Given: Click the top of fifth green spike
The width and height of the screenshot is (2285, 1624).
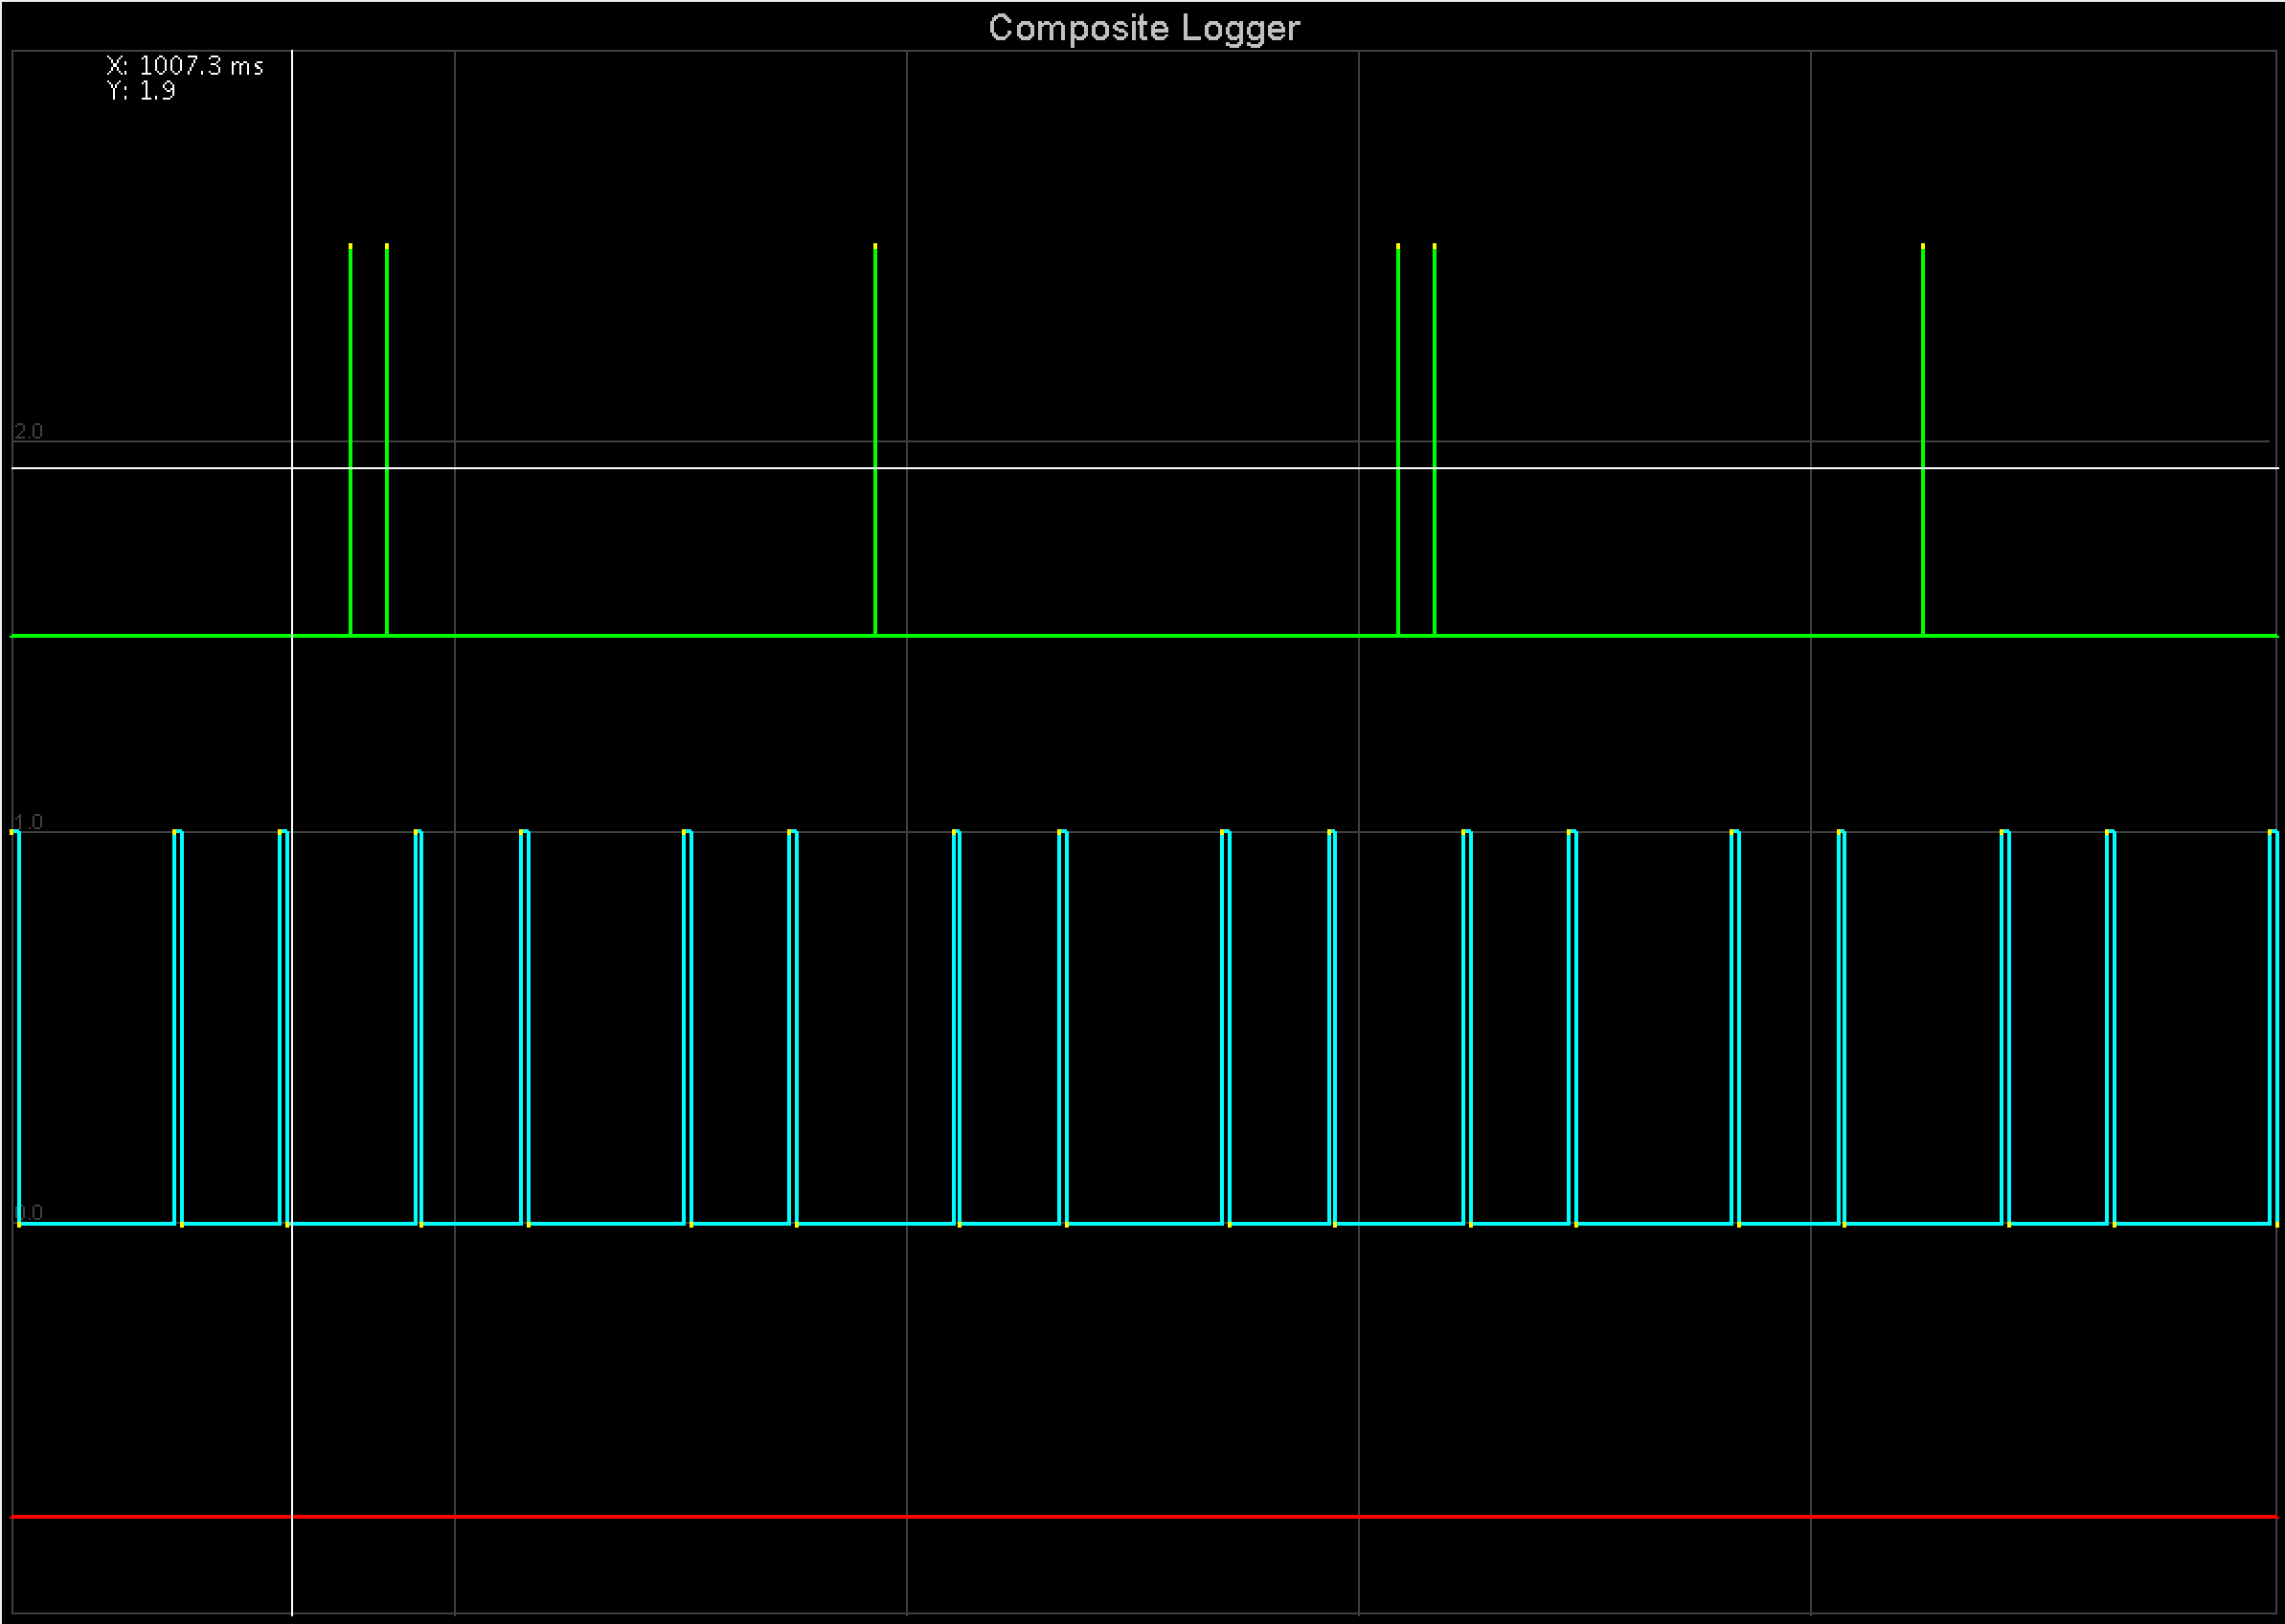Looking at the screenshot, I should pos(1434,246).
